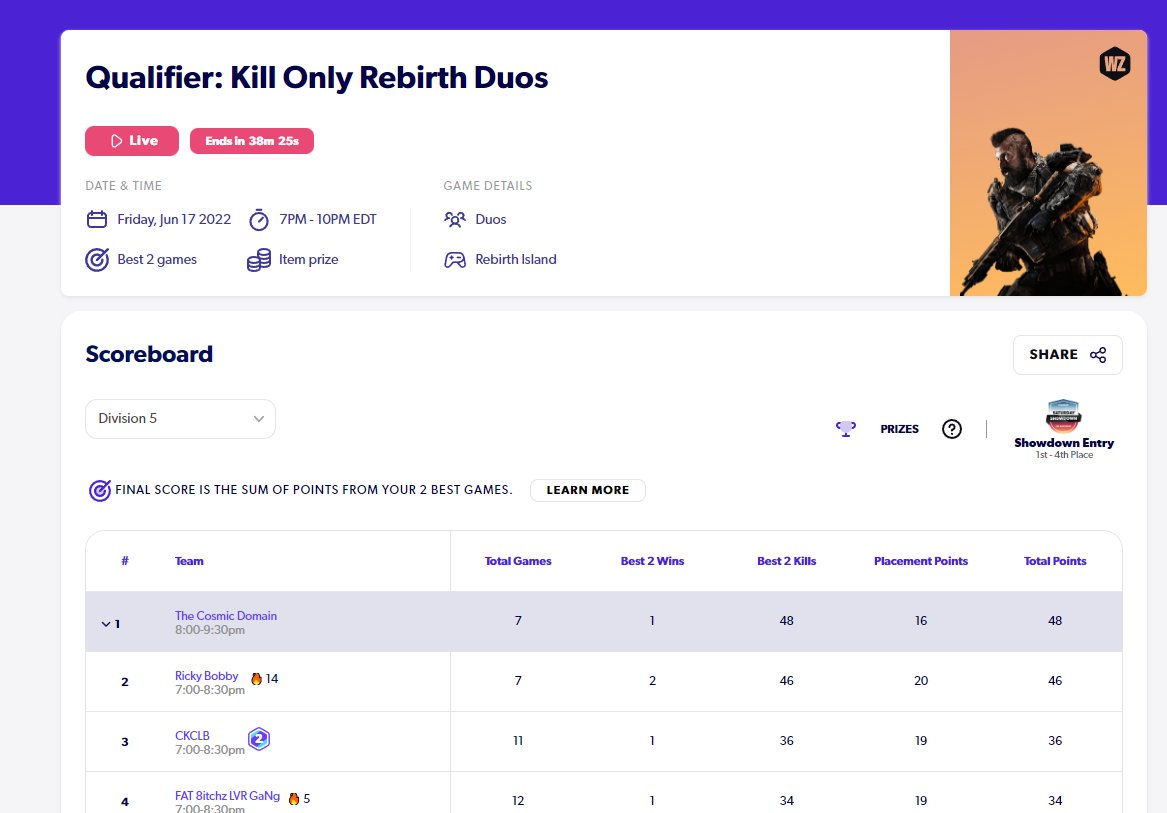Click the target icon before FINAL SCORE text

(x=100, y=490)
